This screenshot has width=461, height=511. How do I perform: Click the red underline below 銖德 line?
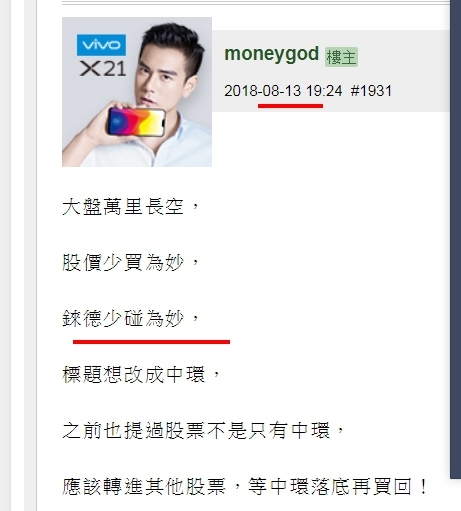(x=151, y=342)
